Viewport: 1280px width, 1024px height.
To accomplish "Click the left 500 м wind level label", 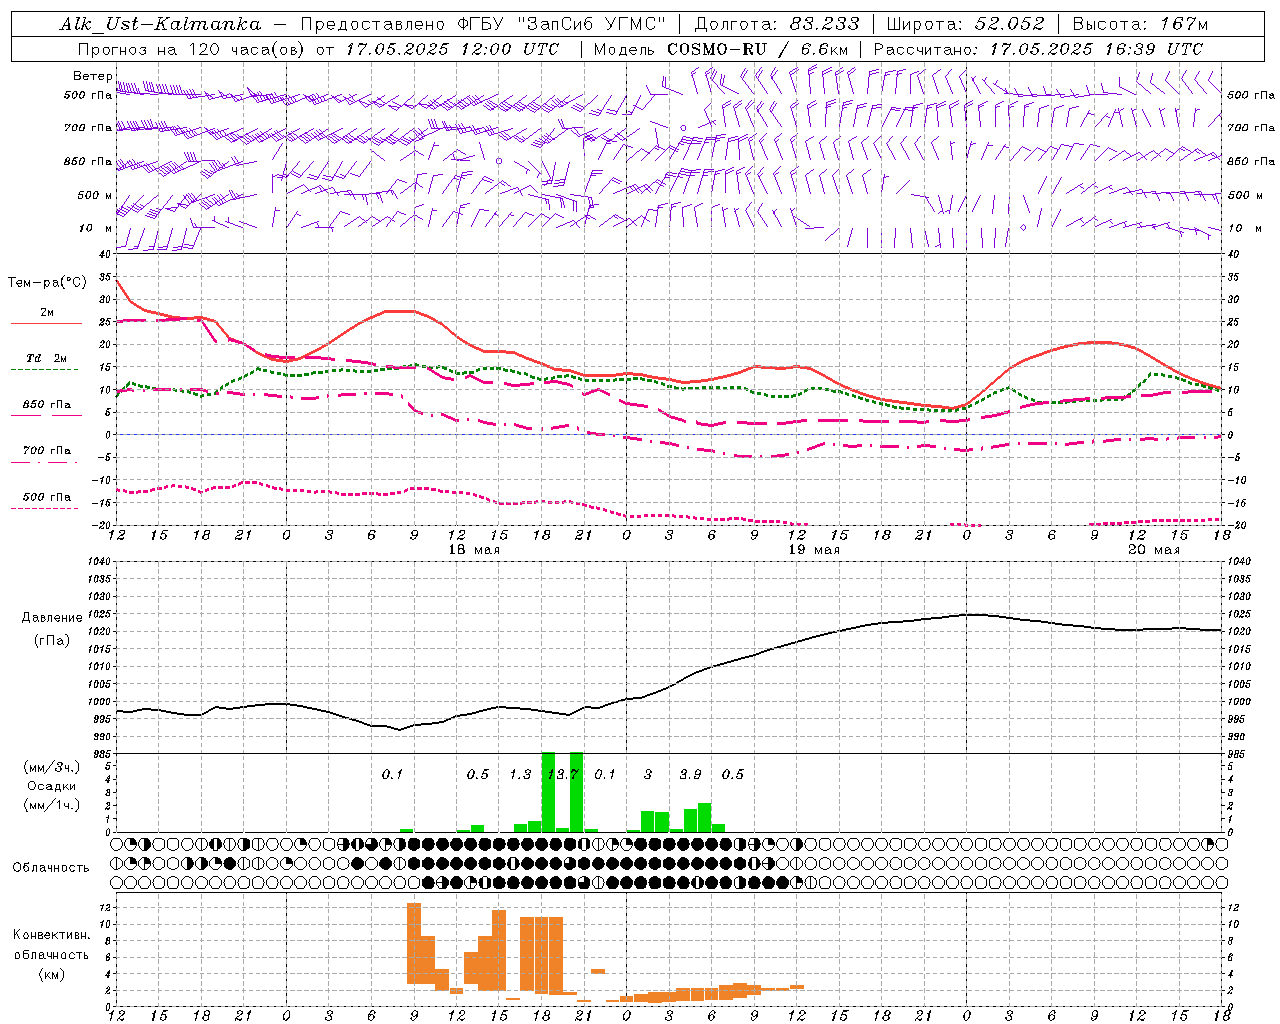I will [x=95, y=195].
